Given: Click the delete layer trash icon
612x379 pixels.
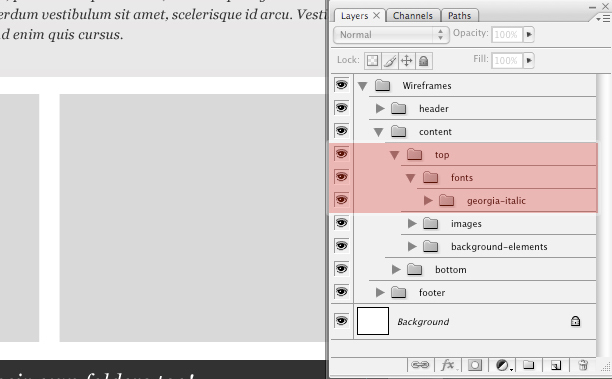Looking at the screenshot, I should click(x=583, y=365).
